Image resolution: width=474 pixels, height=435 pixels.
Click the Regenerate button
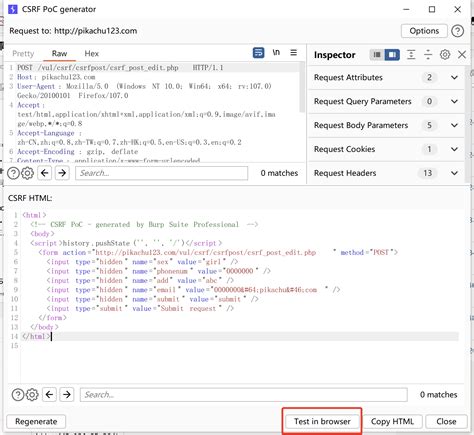point(36,421)
